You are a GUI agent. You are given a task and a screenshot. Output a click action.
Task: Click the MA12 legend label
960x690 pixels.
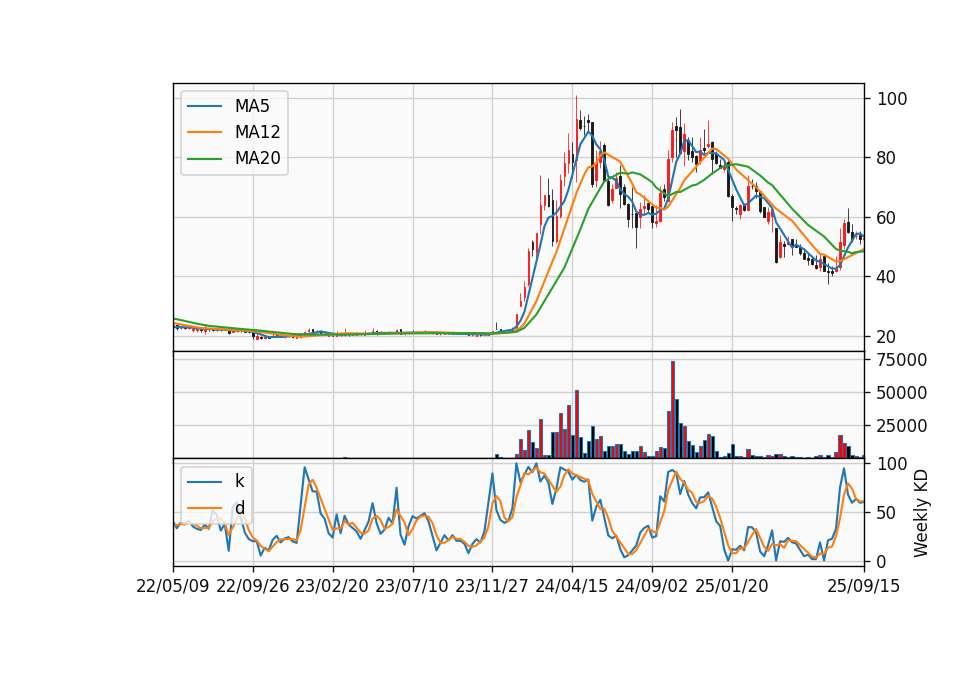(257, 132)
